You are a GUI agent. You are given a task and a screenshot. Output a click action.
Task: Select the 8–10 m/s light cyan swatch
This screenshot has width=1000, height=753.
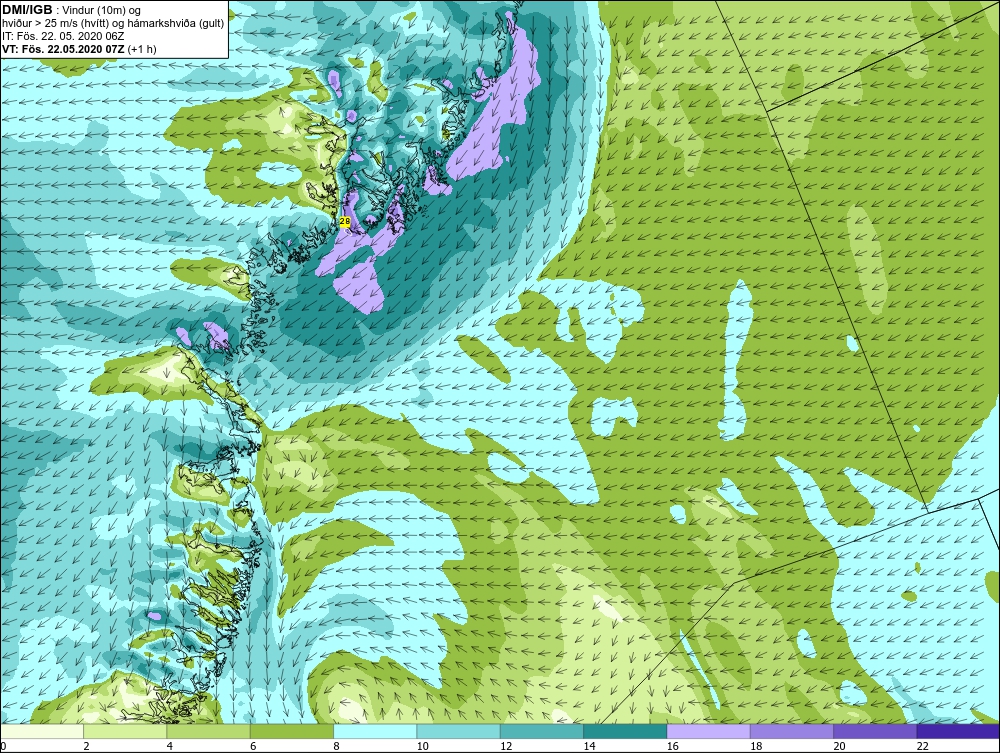coord(375,731)
